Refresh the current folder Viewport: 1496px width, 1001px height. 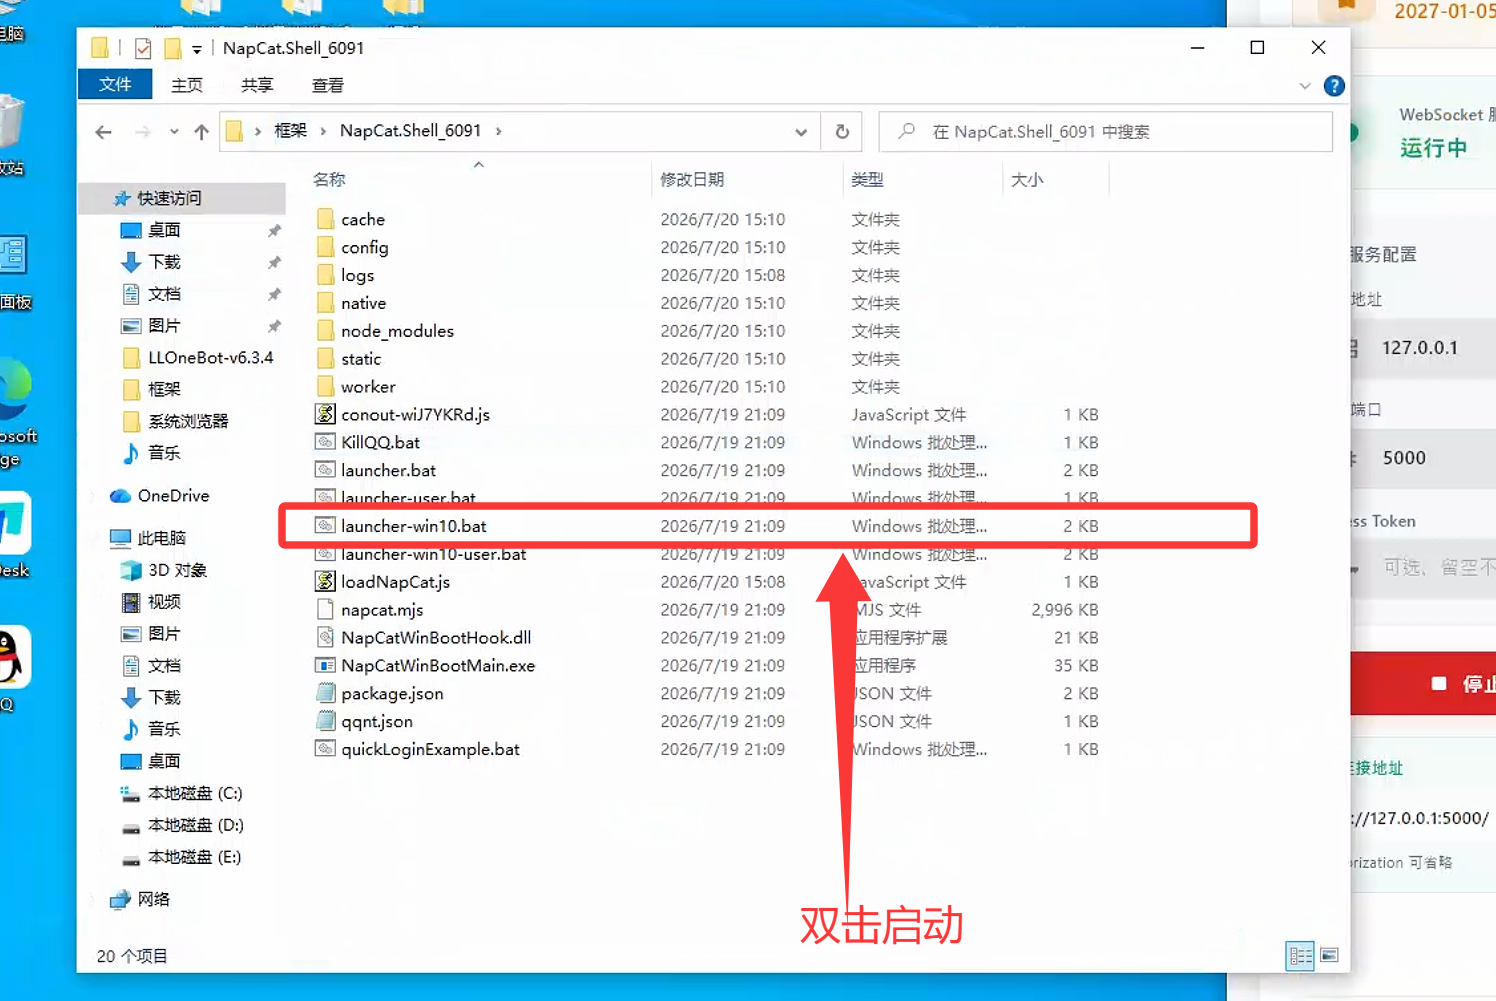coord(842,132)
